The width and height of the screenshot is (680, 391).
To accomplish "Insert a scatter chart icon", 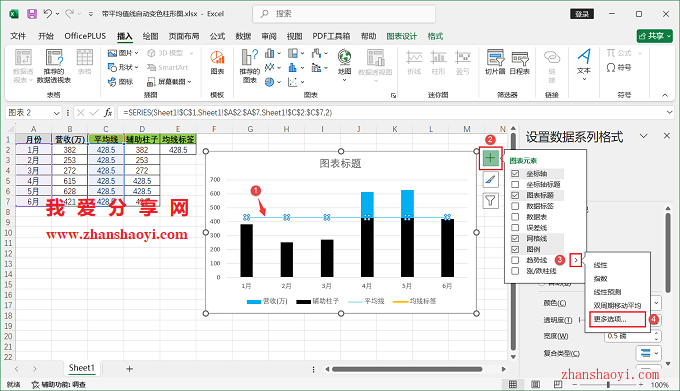I will (x=293, y=81).
